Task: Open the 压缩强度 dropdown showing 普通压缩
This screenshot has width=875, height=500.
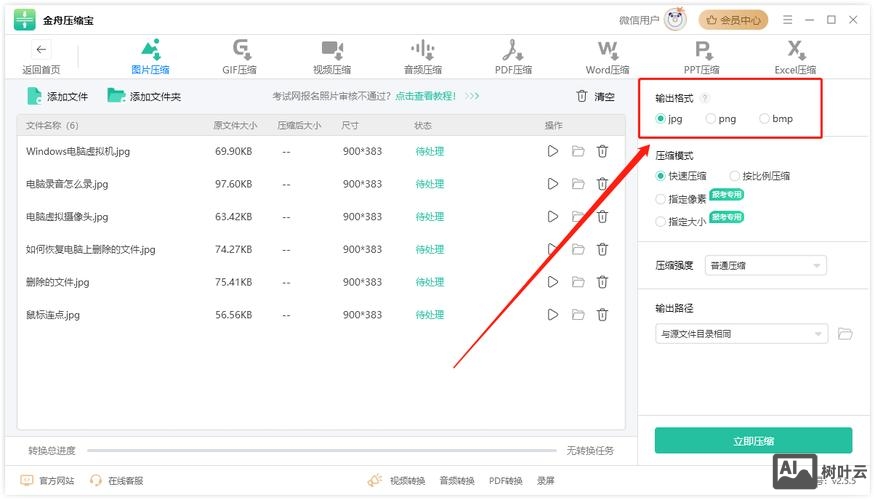Action: pos(766,266)
